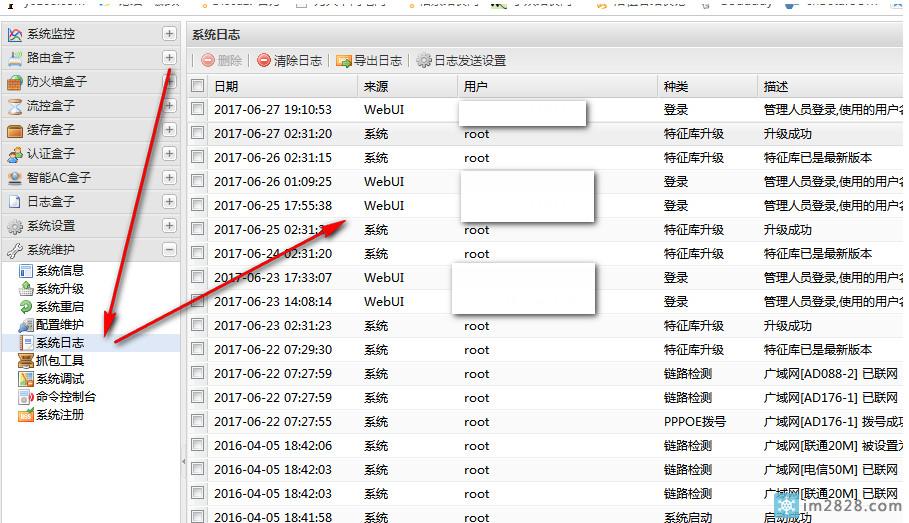Viewport: 909px width, 523px height.
Task: Click the 系统升级 icon in tree
Action: (26, 289)
